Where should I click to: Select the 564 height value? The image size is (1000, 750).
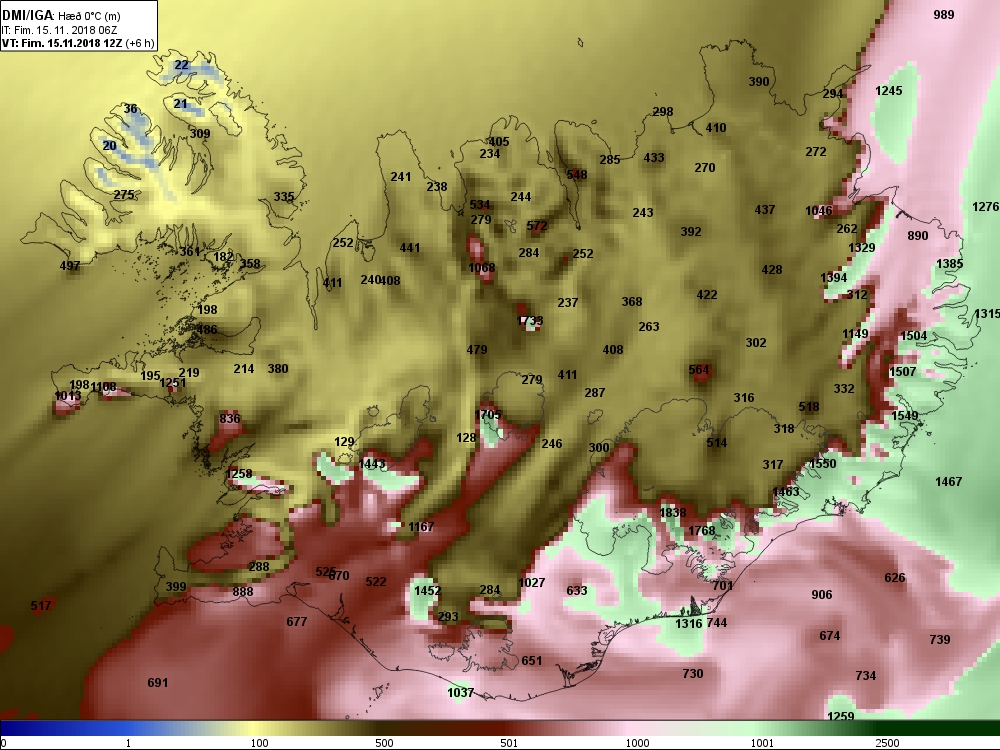[699, 369]
